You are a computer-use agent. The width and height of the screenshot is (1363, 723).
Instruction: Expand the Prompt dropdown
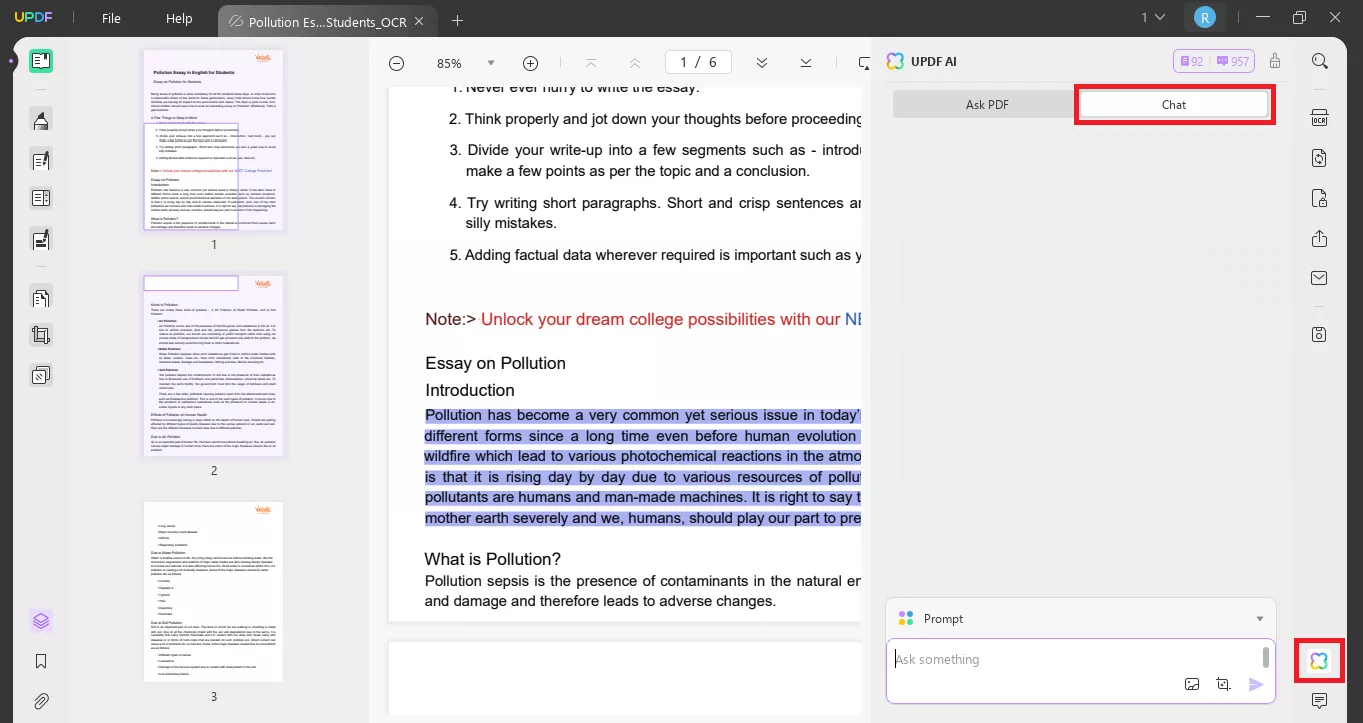pyautogui.click(x=1260, y=619)
